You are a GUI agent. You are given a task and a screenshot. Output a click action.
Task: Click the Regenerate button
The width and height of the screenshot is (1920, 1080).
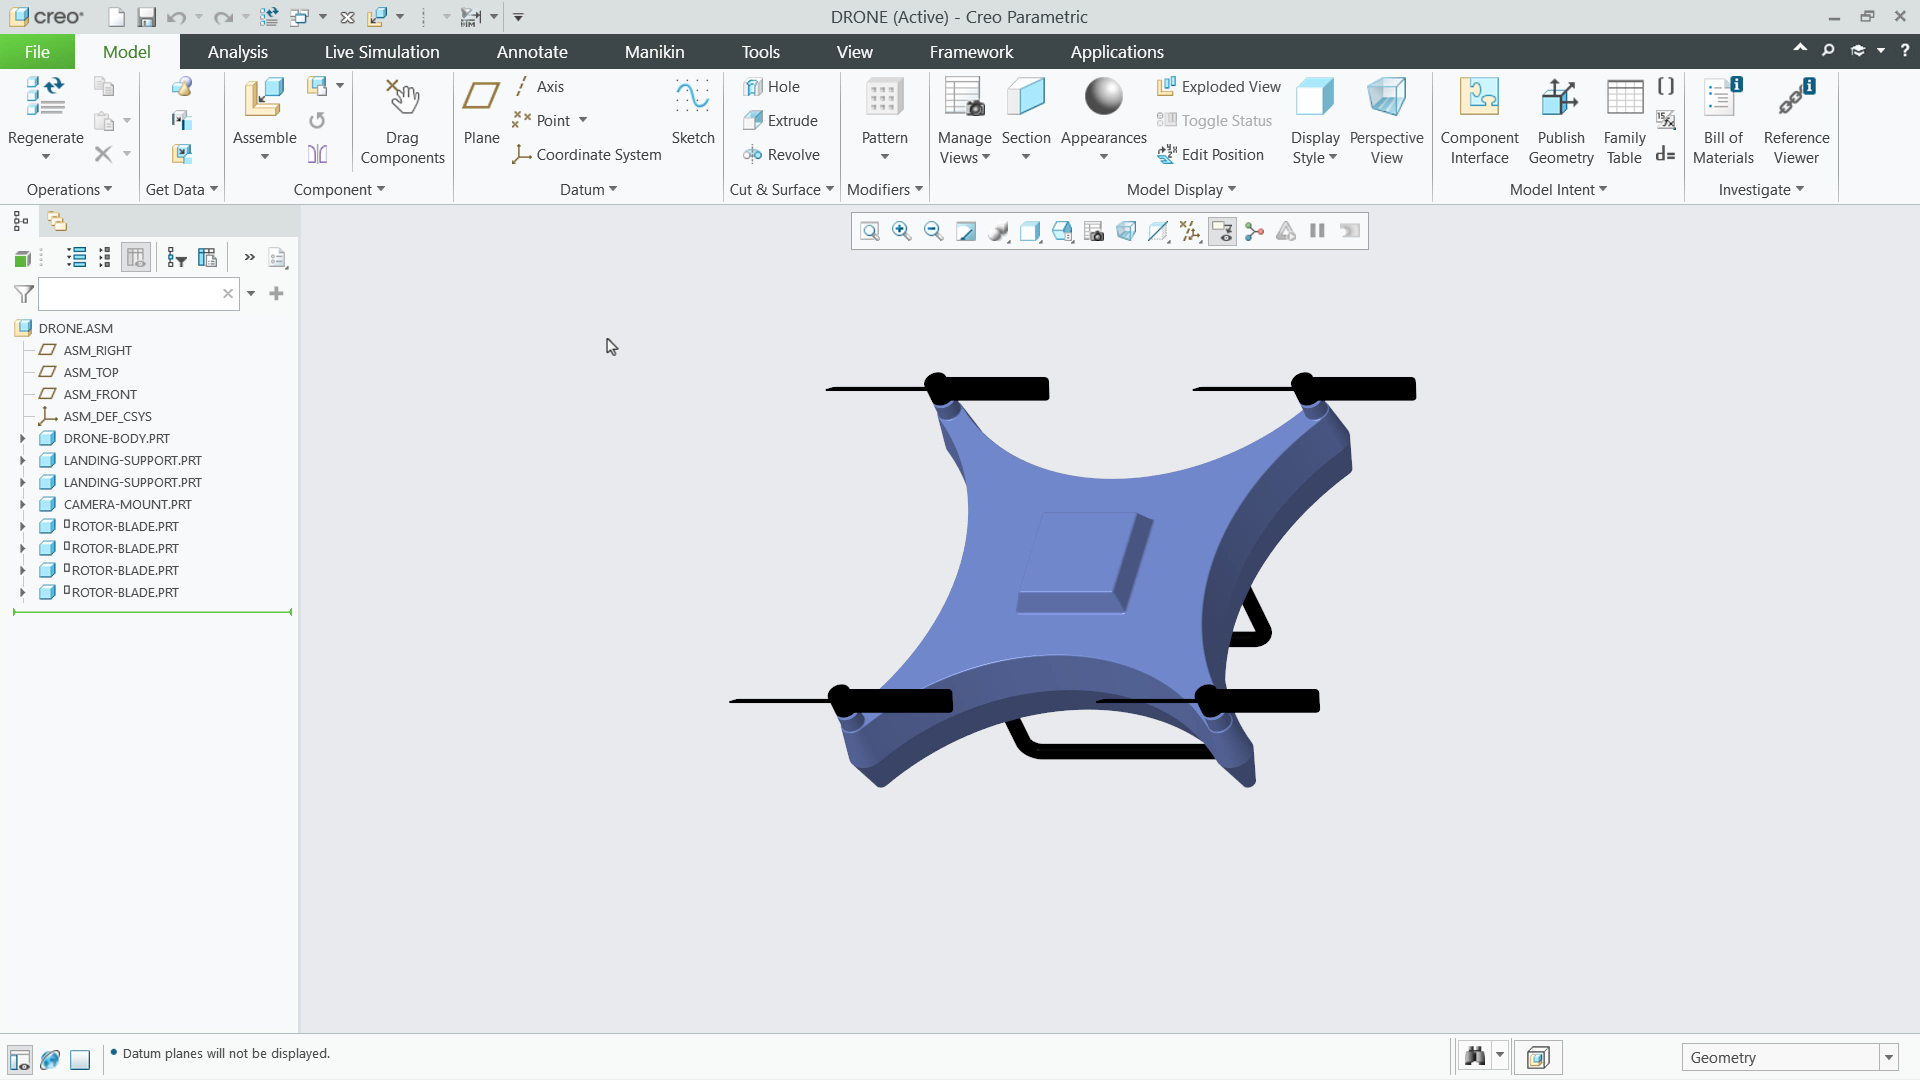pos(44,110)
